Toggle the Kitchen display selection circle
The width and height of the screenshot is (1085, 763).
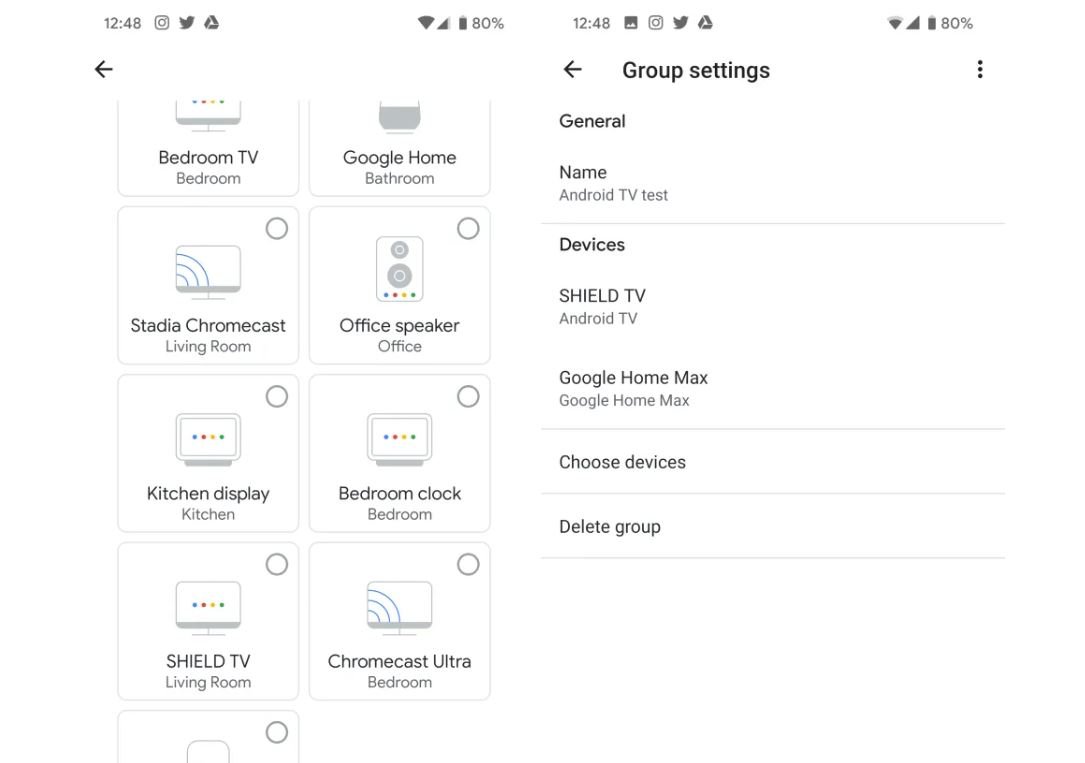(277, 397)
